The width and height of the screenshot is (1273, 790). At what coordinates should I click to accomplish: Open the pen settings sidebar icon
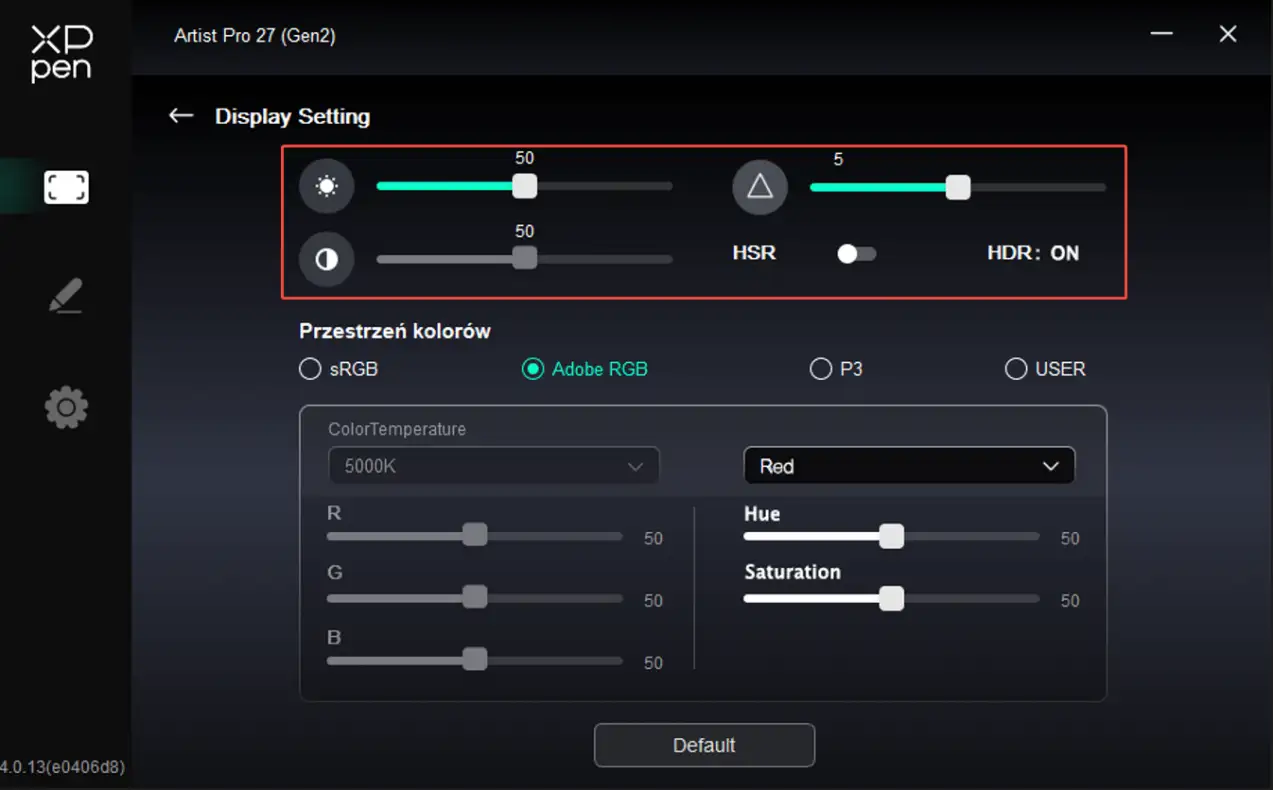[x=66, y=296]
